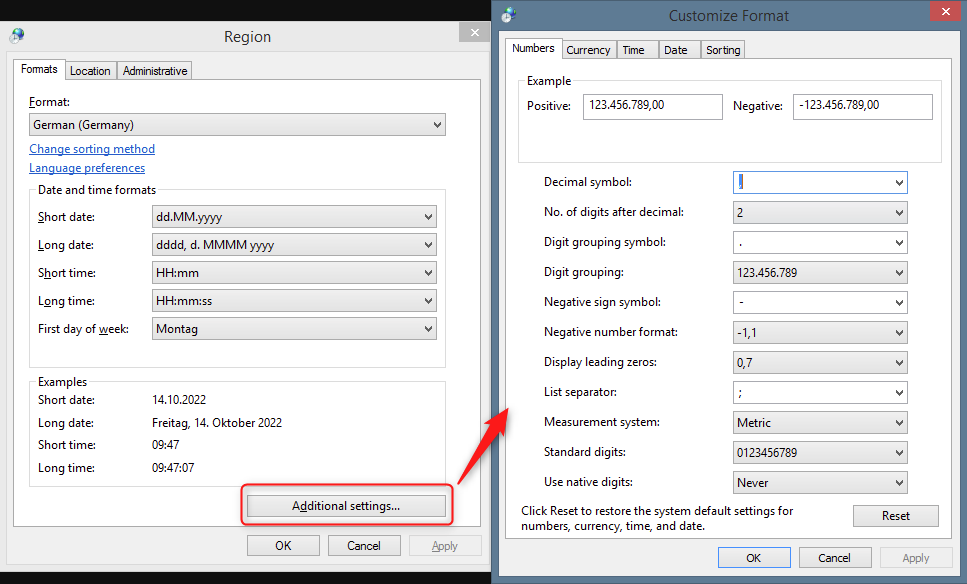Switch to the Administrative tab in Region
Image resolution: width=967 pixels, height=584 pixels.
[x=155, y=71]
